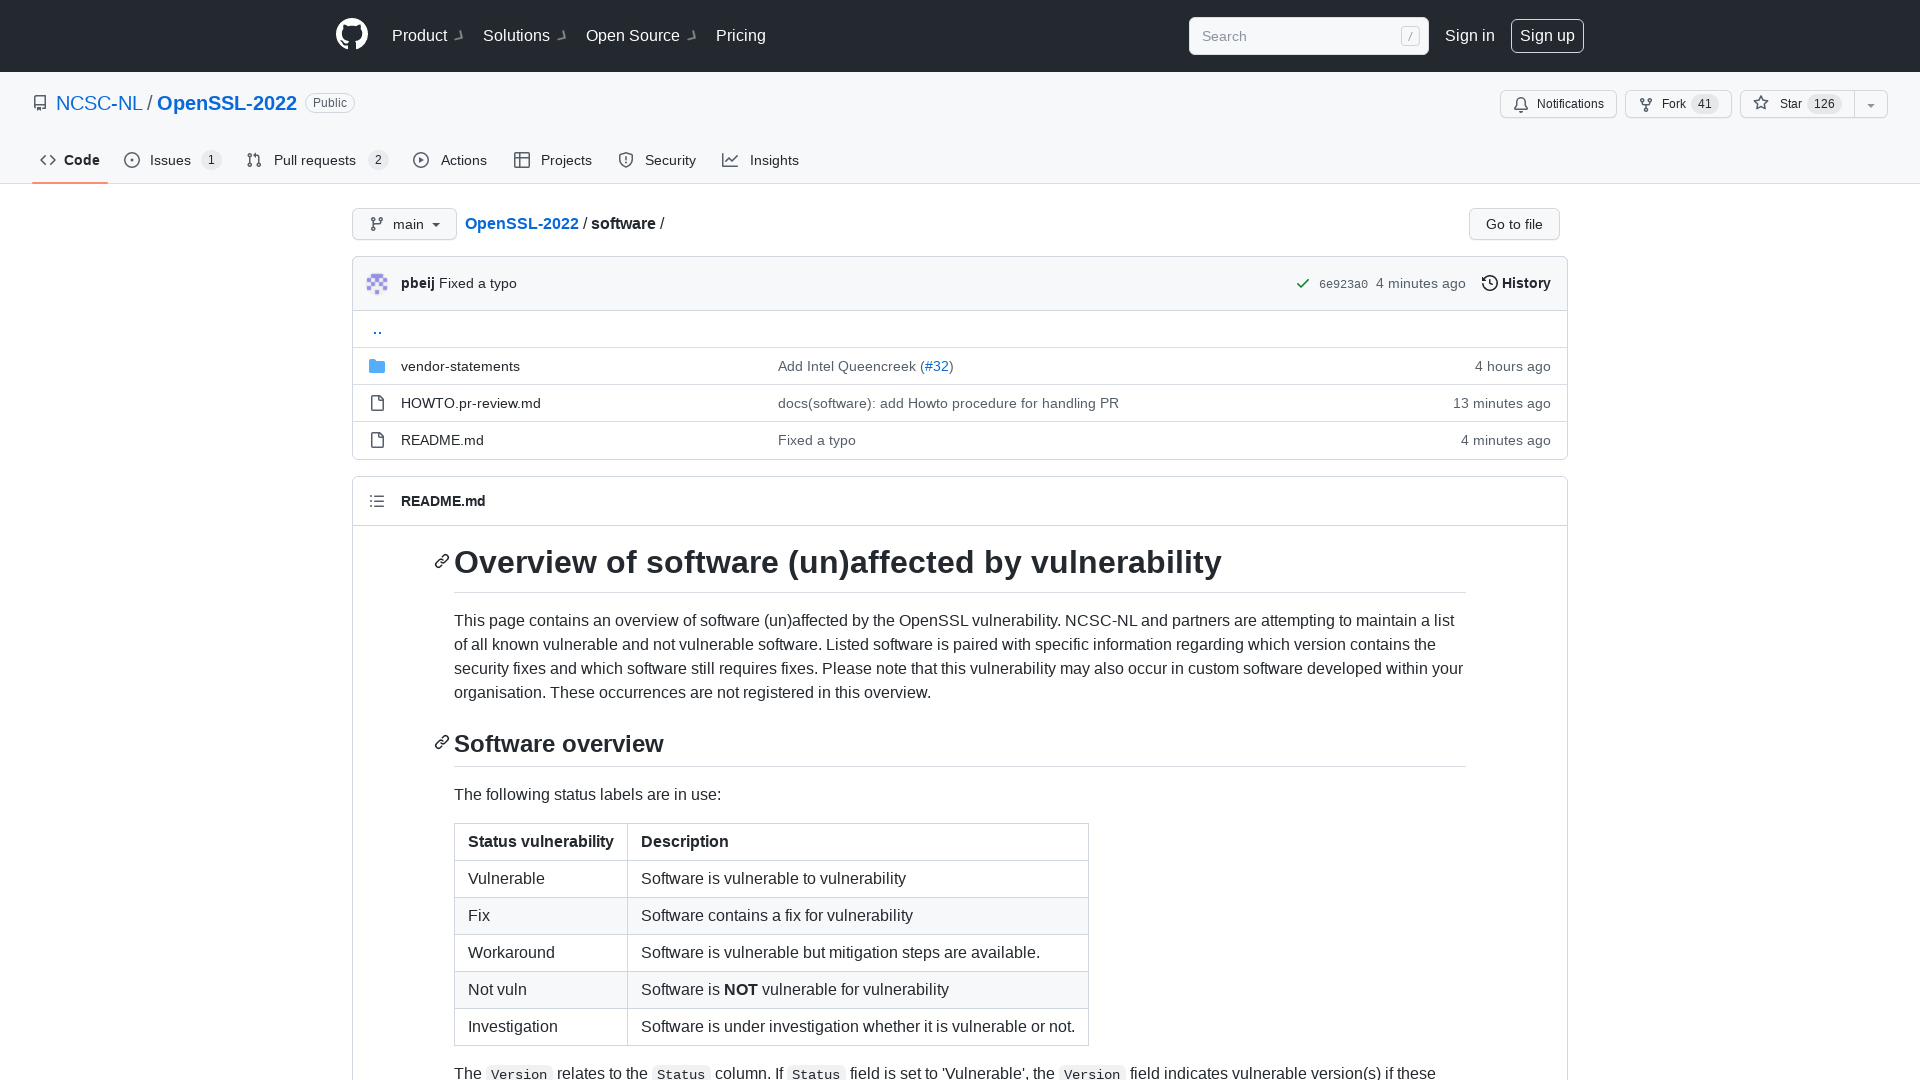Click the Sign up button
Image resolution: width=1920 pixels, height=1080 pixels.
[x=1547, y=35]
